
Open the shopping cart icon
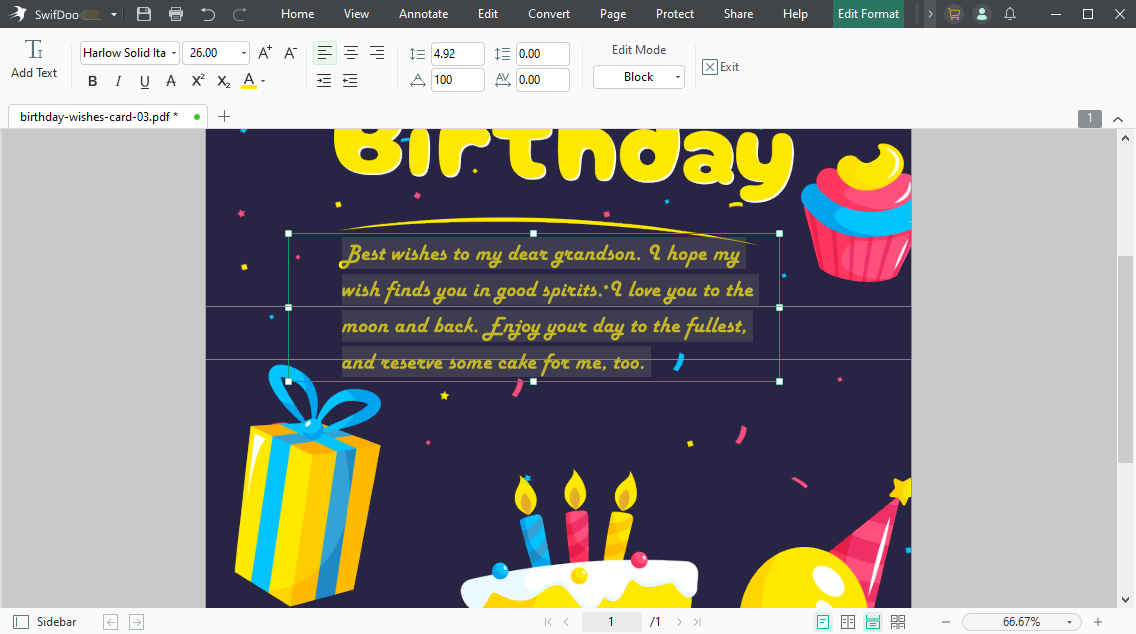953,14
